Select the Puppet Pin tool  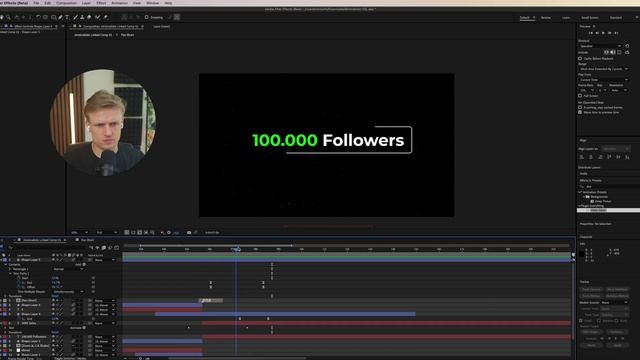[x=105, y=17]
